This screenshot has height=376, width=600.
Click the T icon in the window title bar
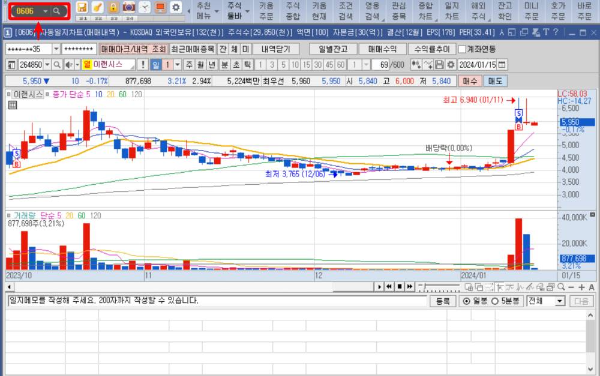546,33
